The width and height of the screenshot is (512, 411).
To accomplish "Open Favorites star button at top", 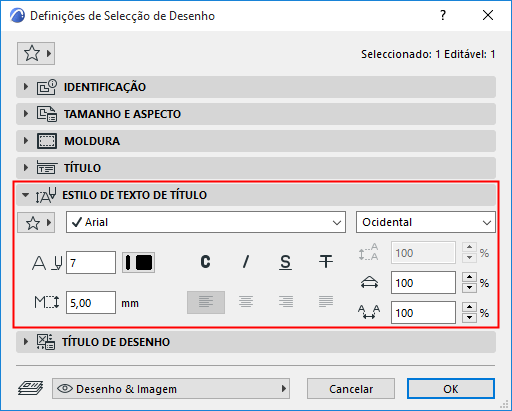I will click(36, 53).
